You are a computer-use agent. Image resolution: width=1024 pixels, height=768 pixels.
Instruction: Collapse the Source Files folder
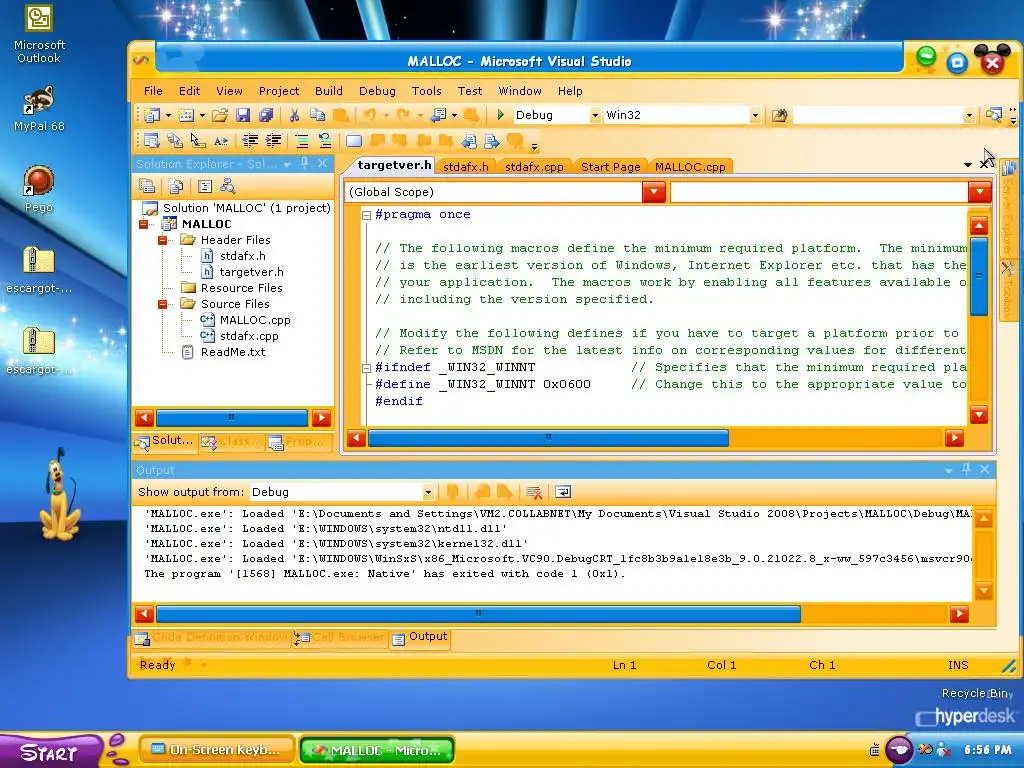[x=163, y=304]
